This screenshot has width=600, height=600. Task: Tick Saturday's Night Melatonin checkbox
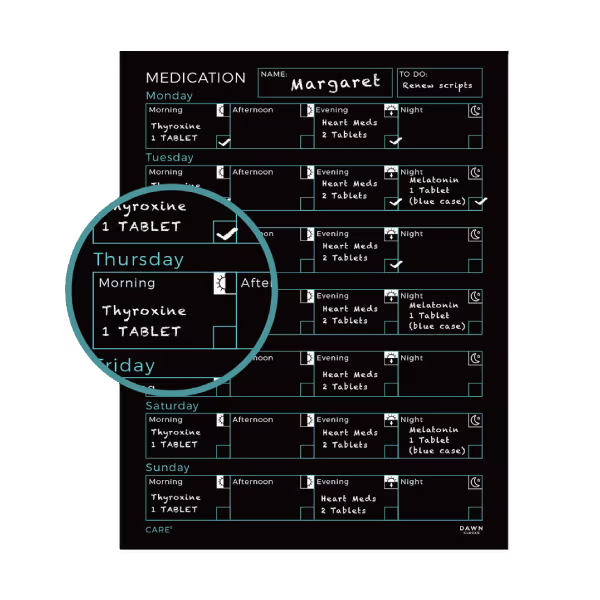[x=476, y=451]
